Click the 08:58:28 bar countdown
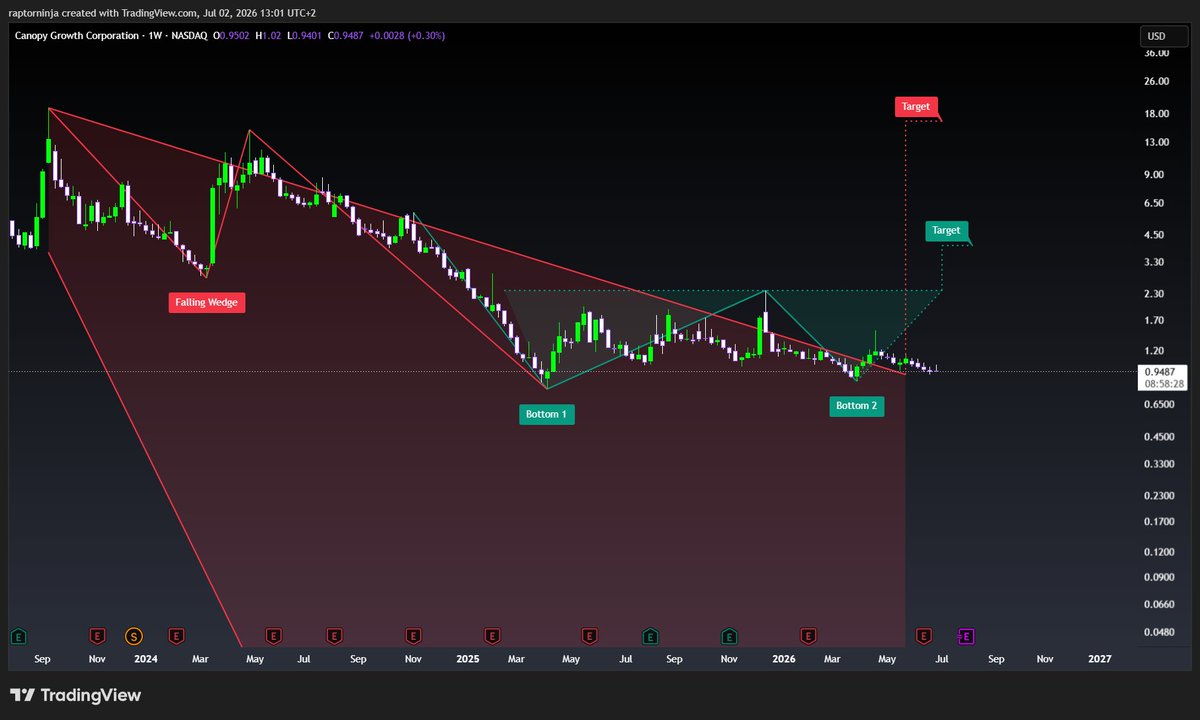This screenshot has width=1200, height=720. (x=1164, y=384)
